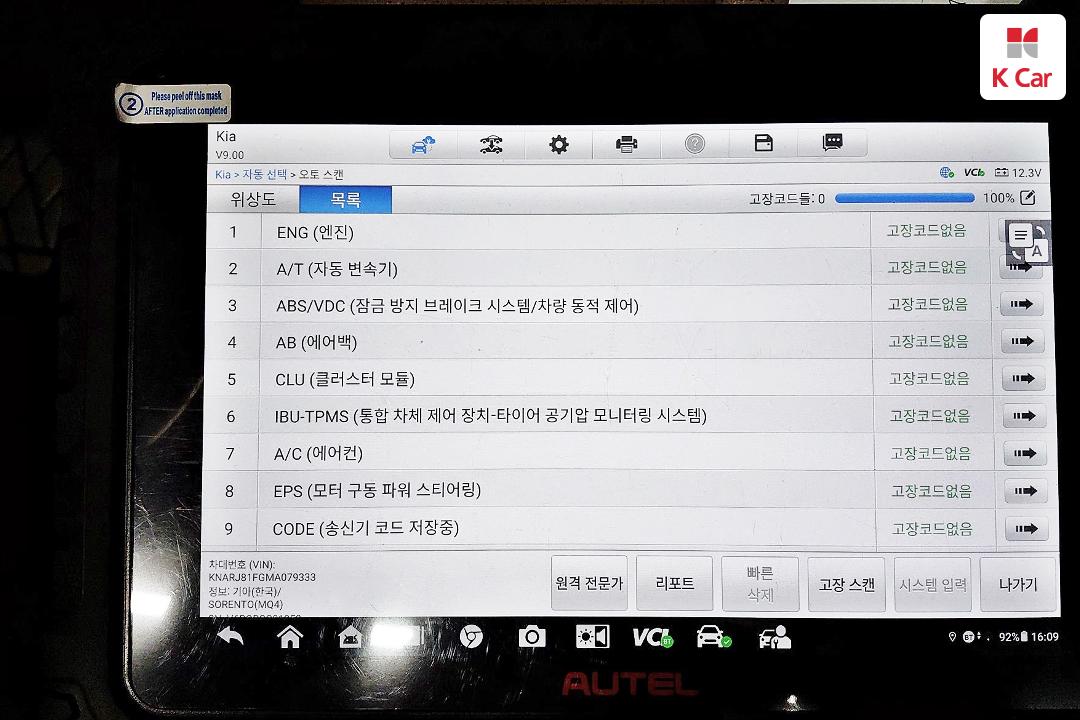1080x720 pixels.
Task: Open the message feedback icon
Action: click(832, 144)
